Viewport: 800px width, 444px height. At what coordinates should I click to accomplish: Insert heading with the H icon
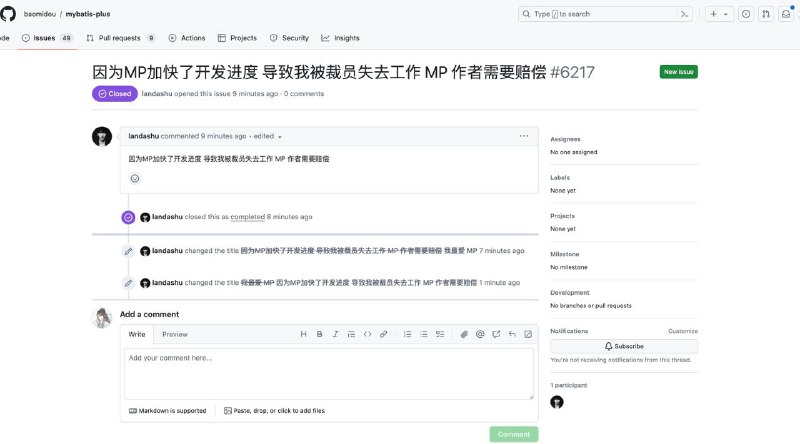pos(303,334)
